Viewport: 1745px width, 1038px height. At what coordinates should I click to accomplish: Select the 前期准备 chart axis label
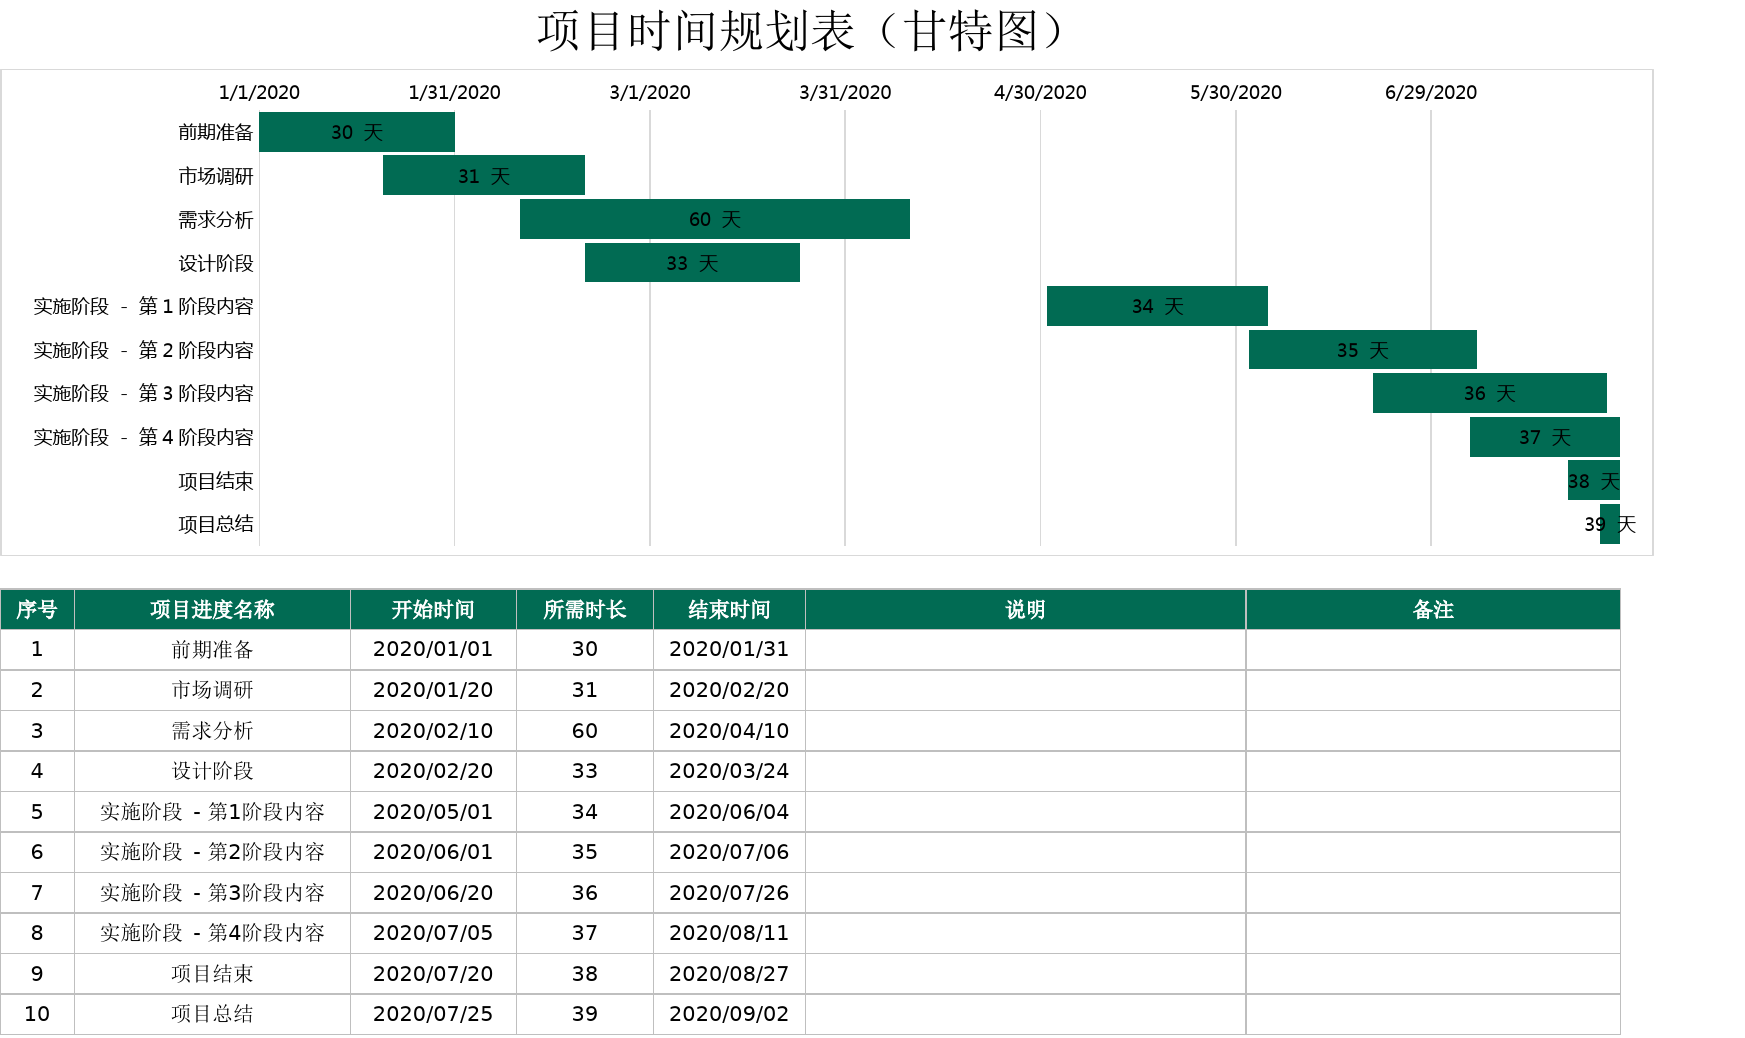pyautogui.click(x=216, y=132)
